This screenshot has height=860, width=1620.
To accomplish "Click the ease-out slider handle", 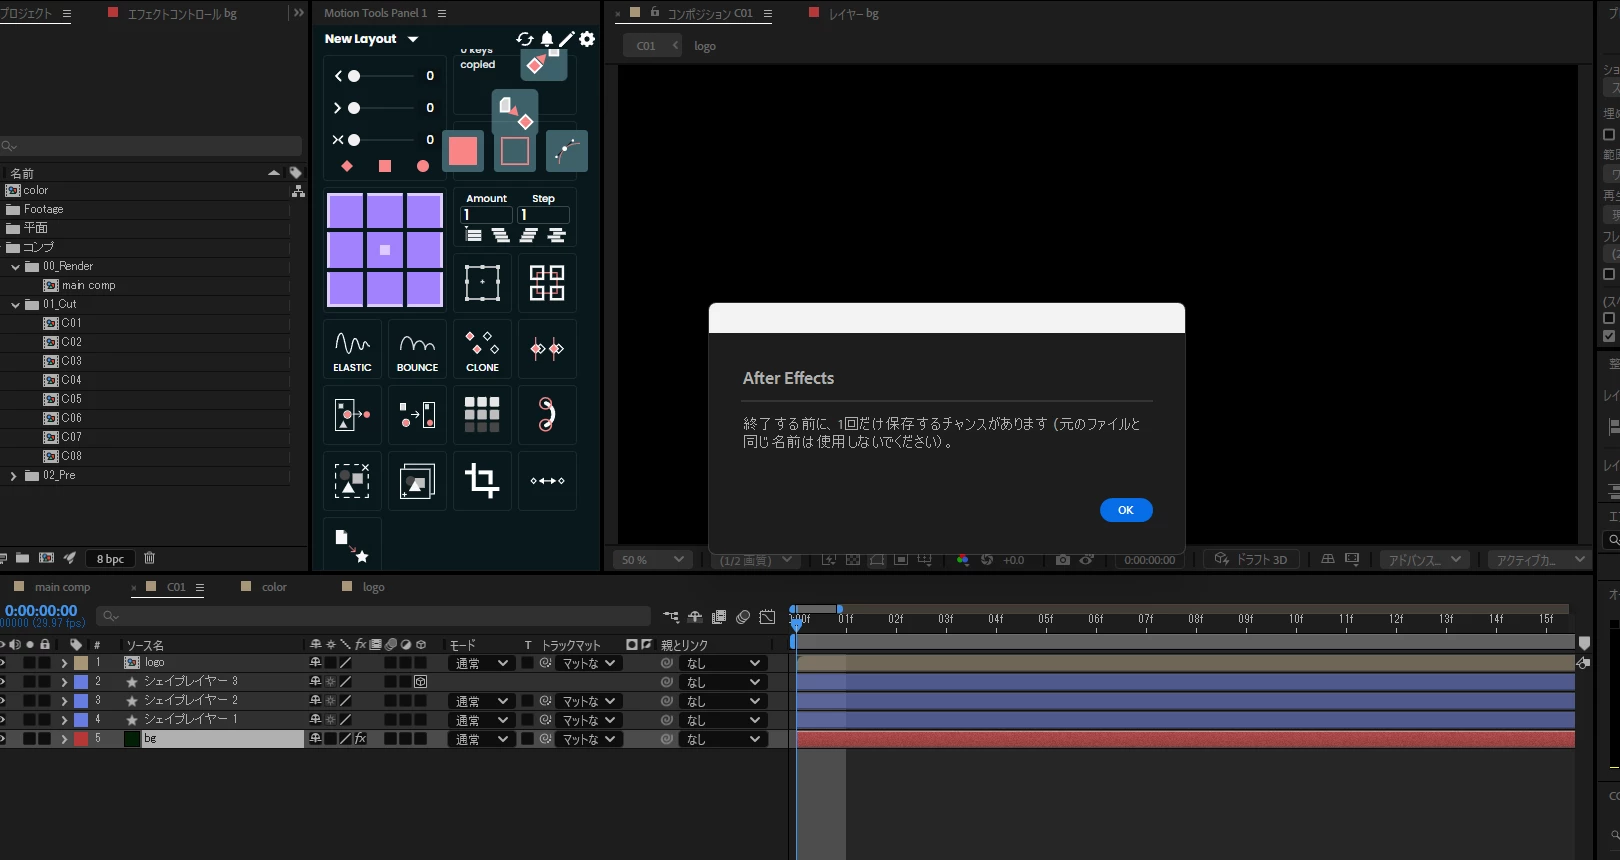I will (354, 108).
